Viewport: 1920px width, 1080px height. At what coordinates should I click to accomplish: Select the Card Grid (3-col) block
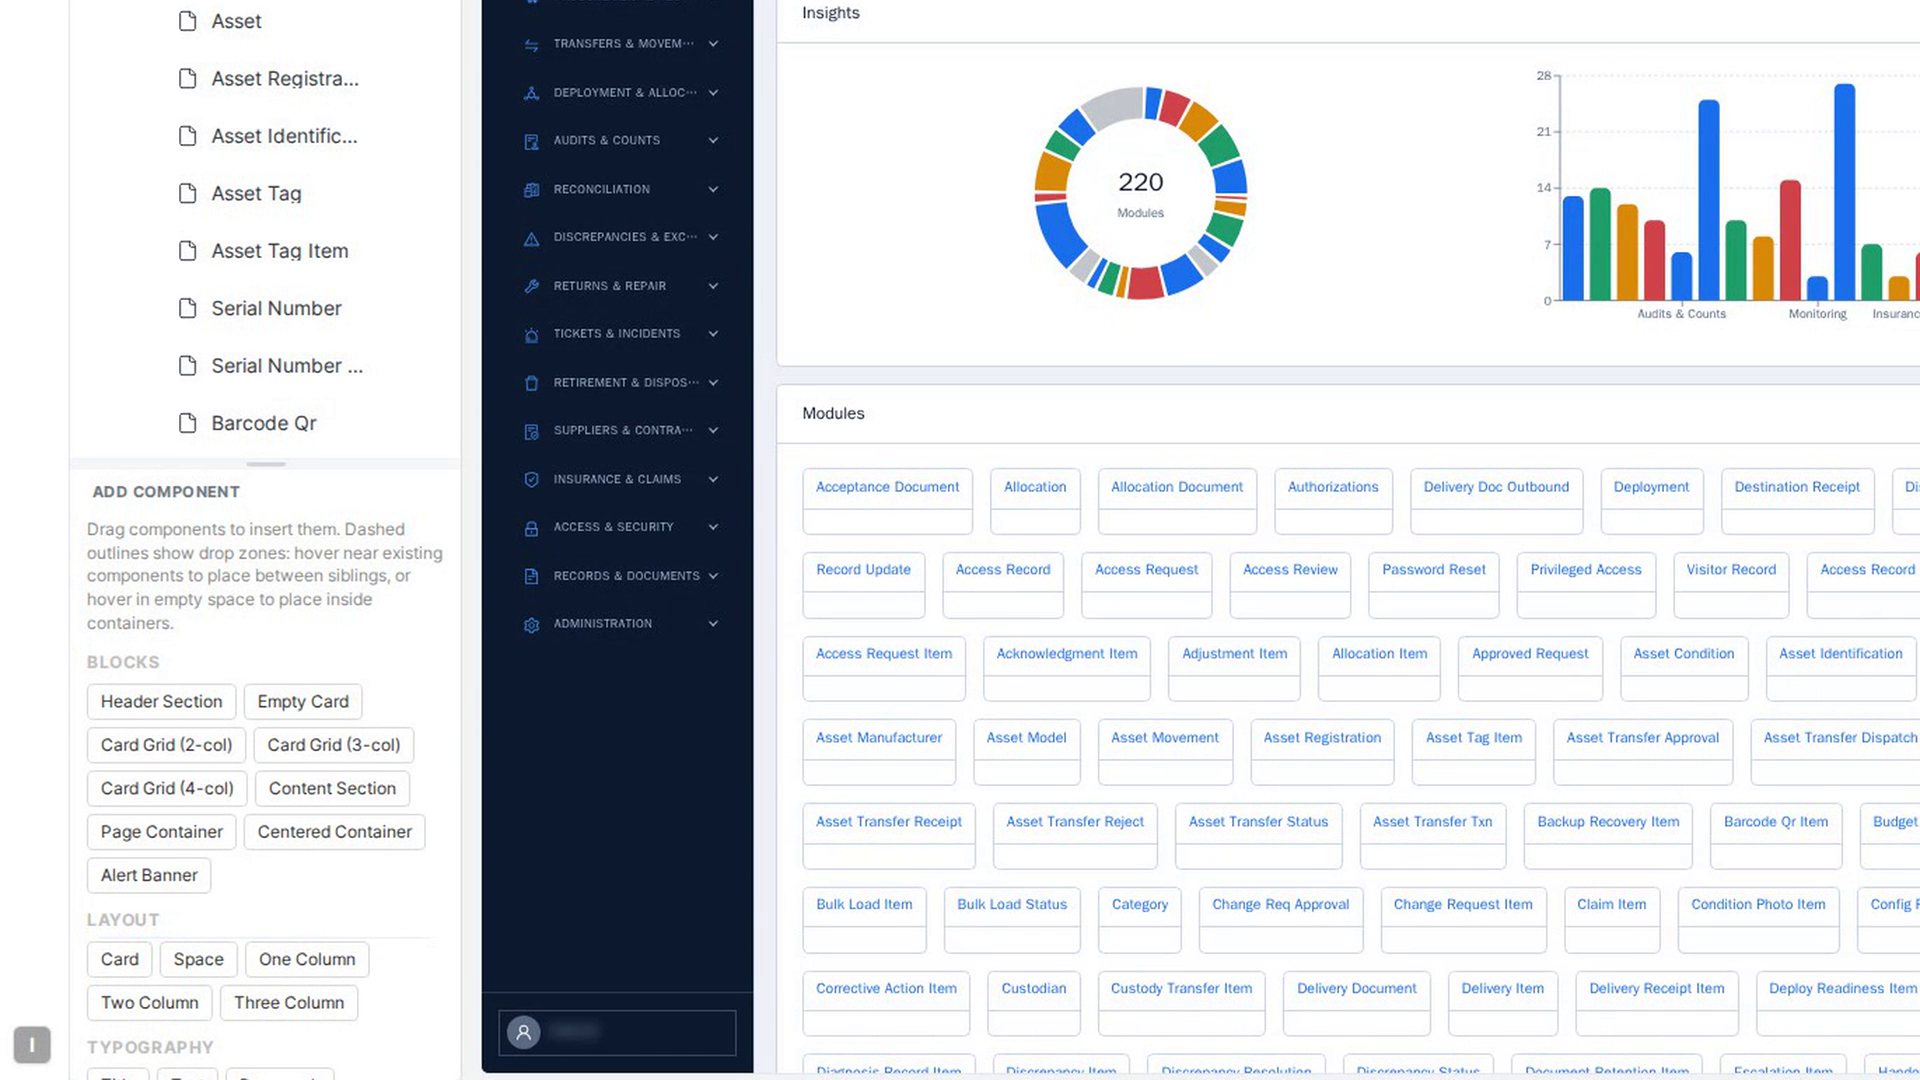333,745
